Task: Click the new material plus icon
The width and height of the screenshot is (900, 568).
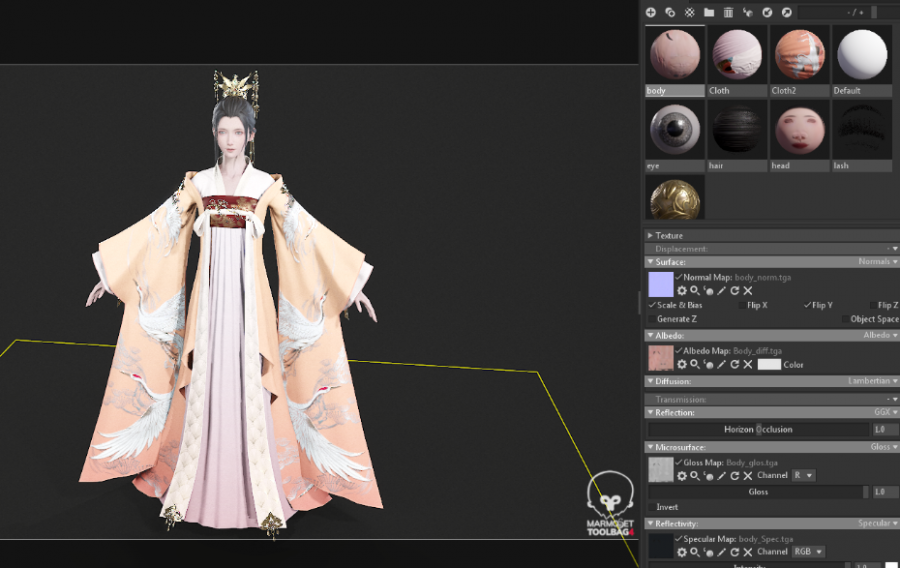Action: [x=650, y=12]
